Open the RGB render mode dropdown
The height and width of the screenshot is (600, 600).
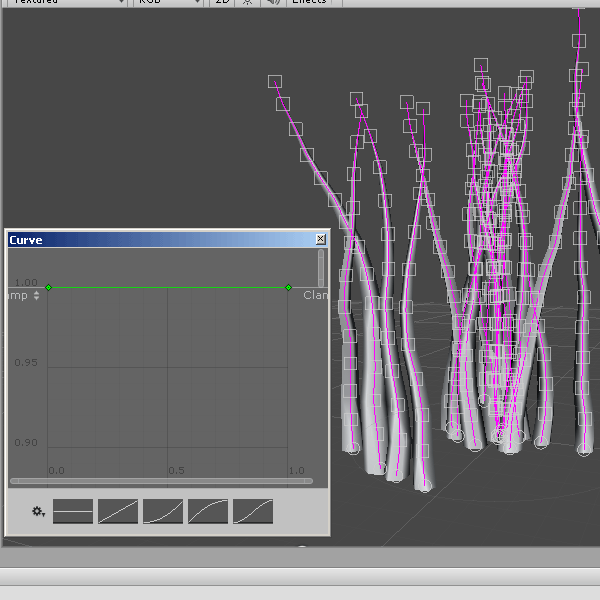coord(168,3)
